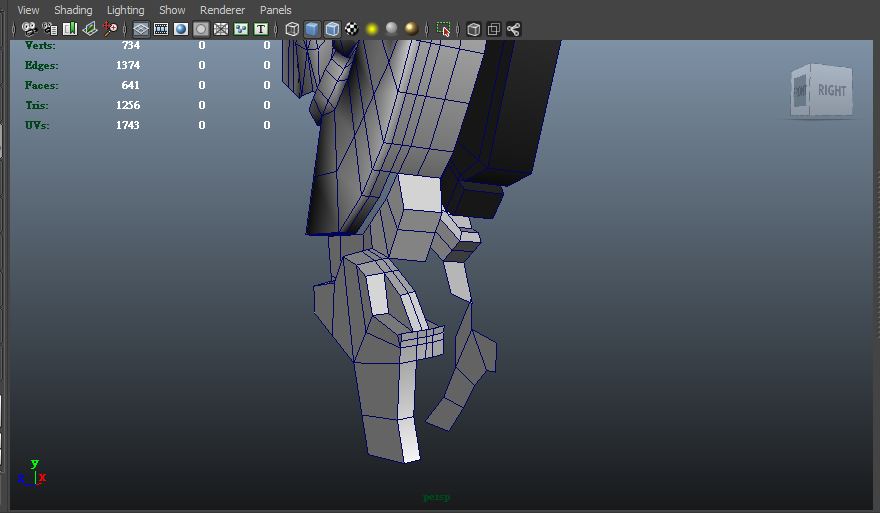Click the gold High Quality Rendering sphere

411,29
